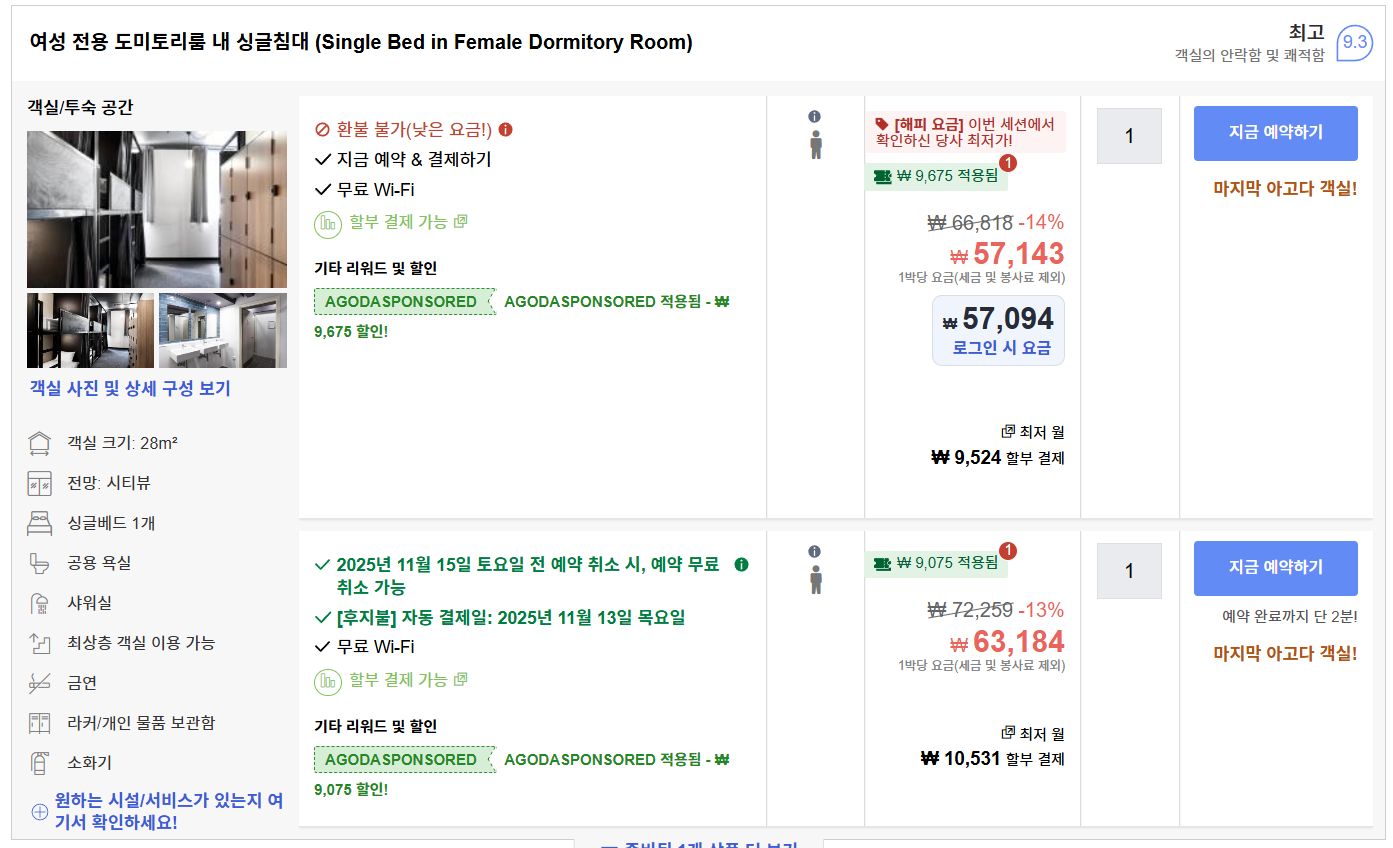
Task: Click the 9.3 review score bubble
Action: click(x=1355, y=42)
